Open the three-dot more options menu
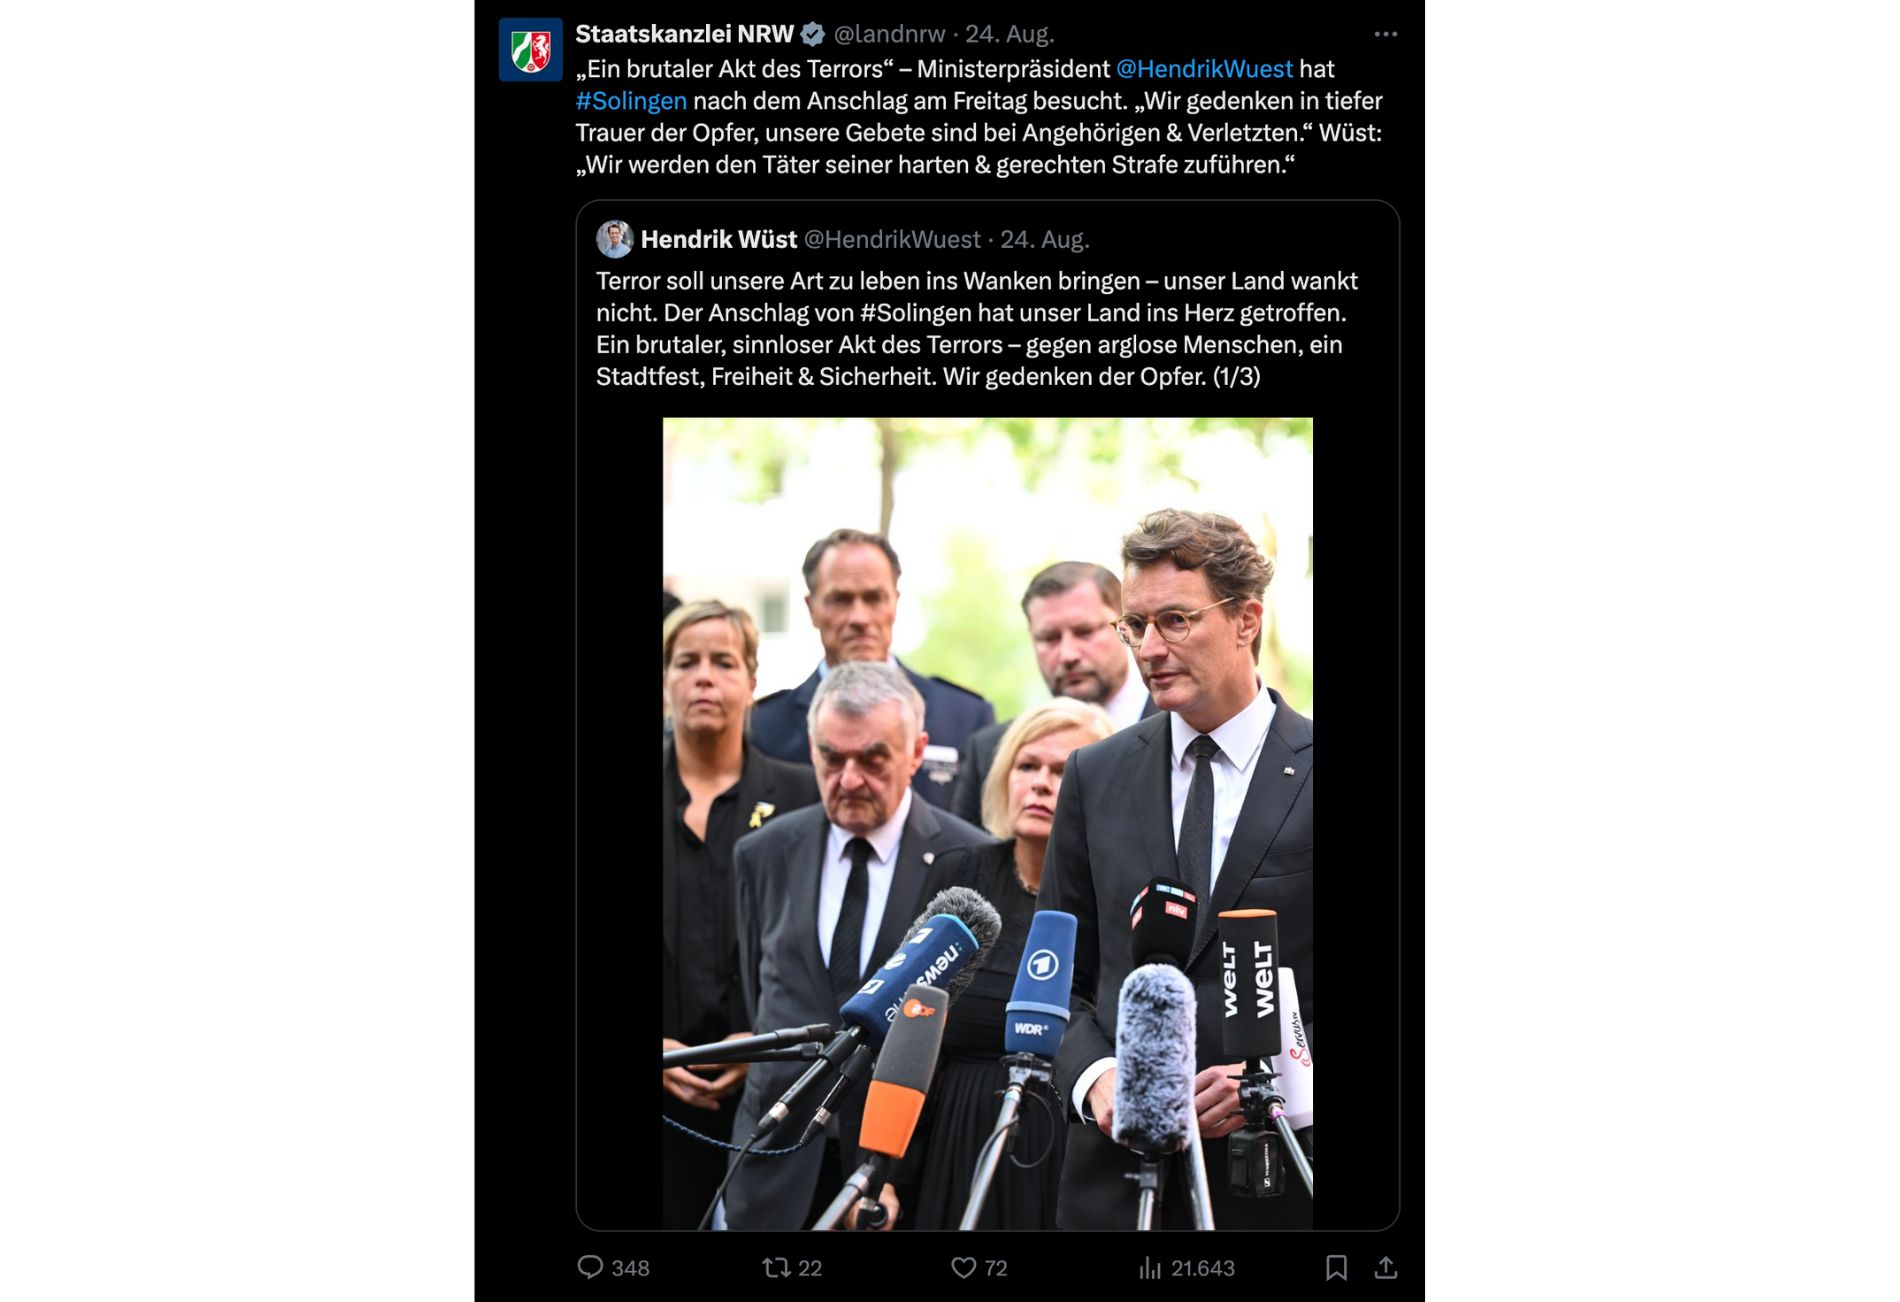Image resolution: width=1900 pixels, height=1302 pixels. [1385, 34]
